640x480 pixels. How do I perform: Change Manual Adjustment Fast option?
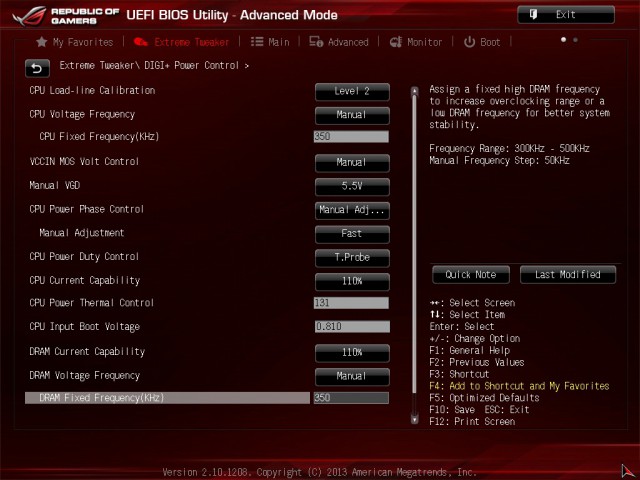[352, 234]
